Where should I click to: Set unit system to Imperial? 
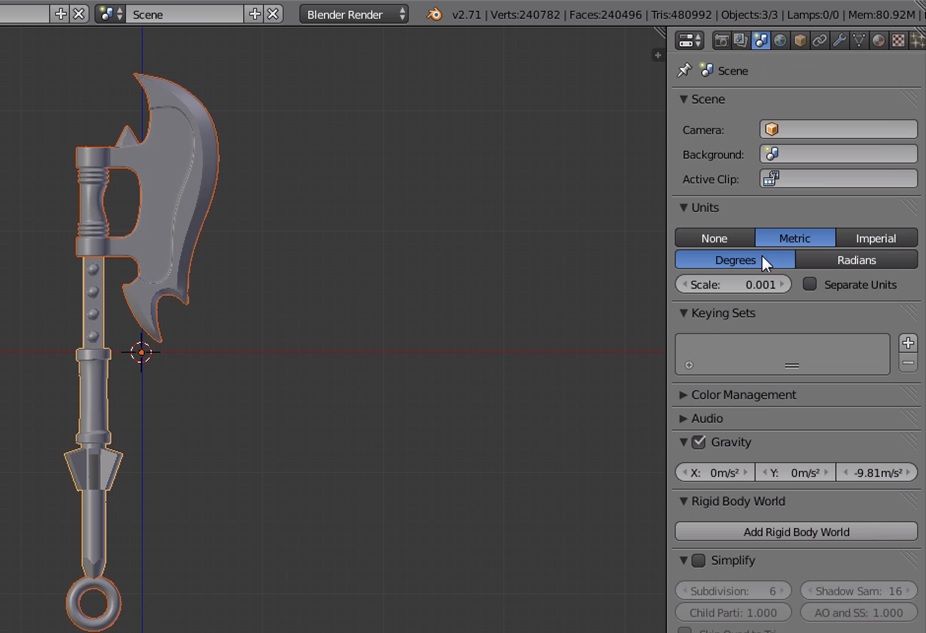point(876,238)
